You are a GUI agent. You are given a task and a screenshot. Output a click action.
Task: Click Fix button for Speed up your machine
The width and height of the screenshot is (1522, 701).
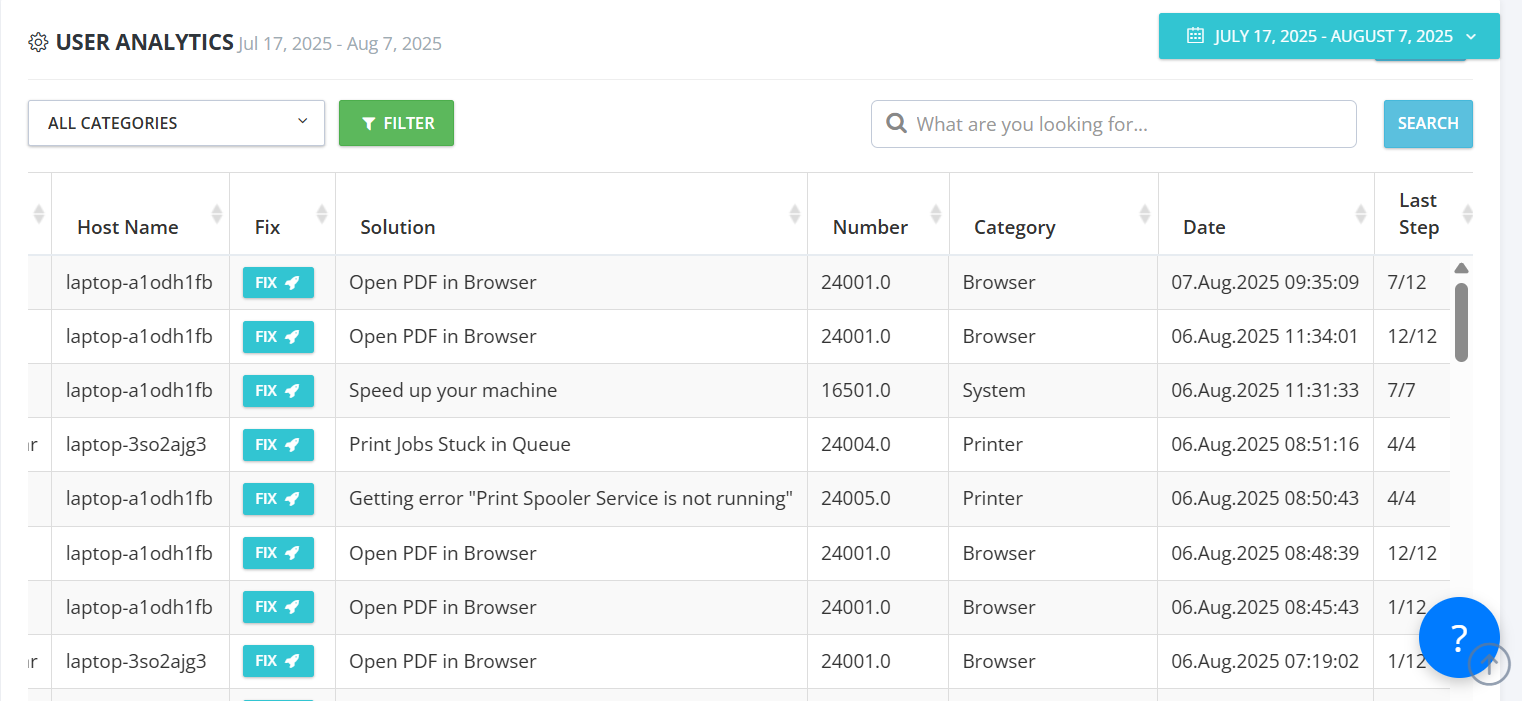[x=278, y=391]
